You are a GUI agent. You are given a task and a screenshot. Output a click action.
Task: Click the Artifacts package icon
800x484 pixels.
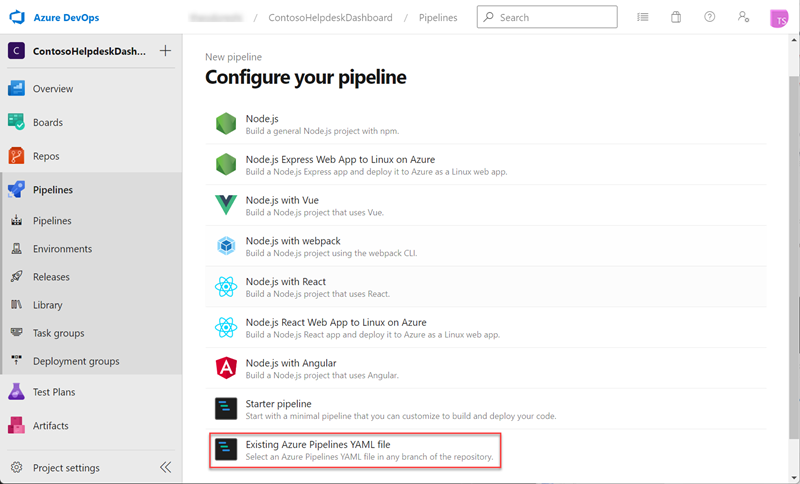[x=16, y=425]
